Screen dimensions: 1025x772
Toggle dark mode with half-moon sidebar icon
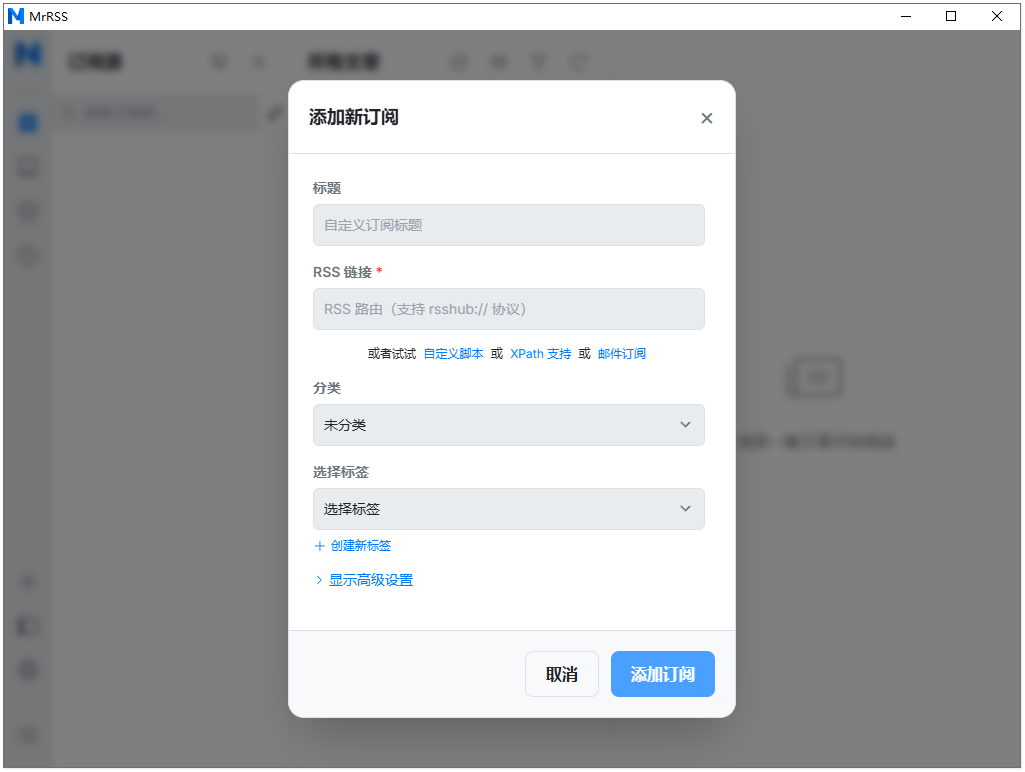click(27, 627)
